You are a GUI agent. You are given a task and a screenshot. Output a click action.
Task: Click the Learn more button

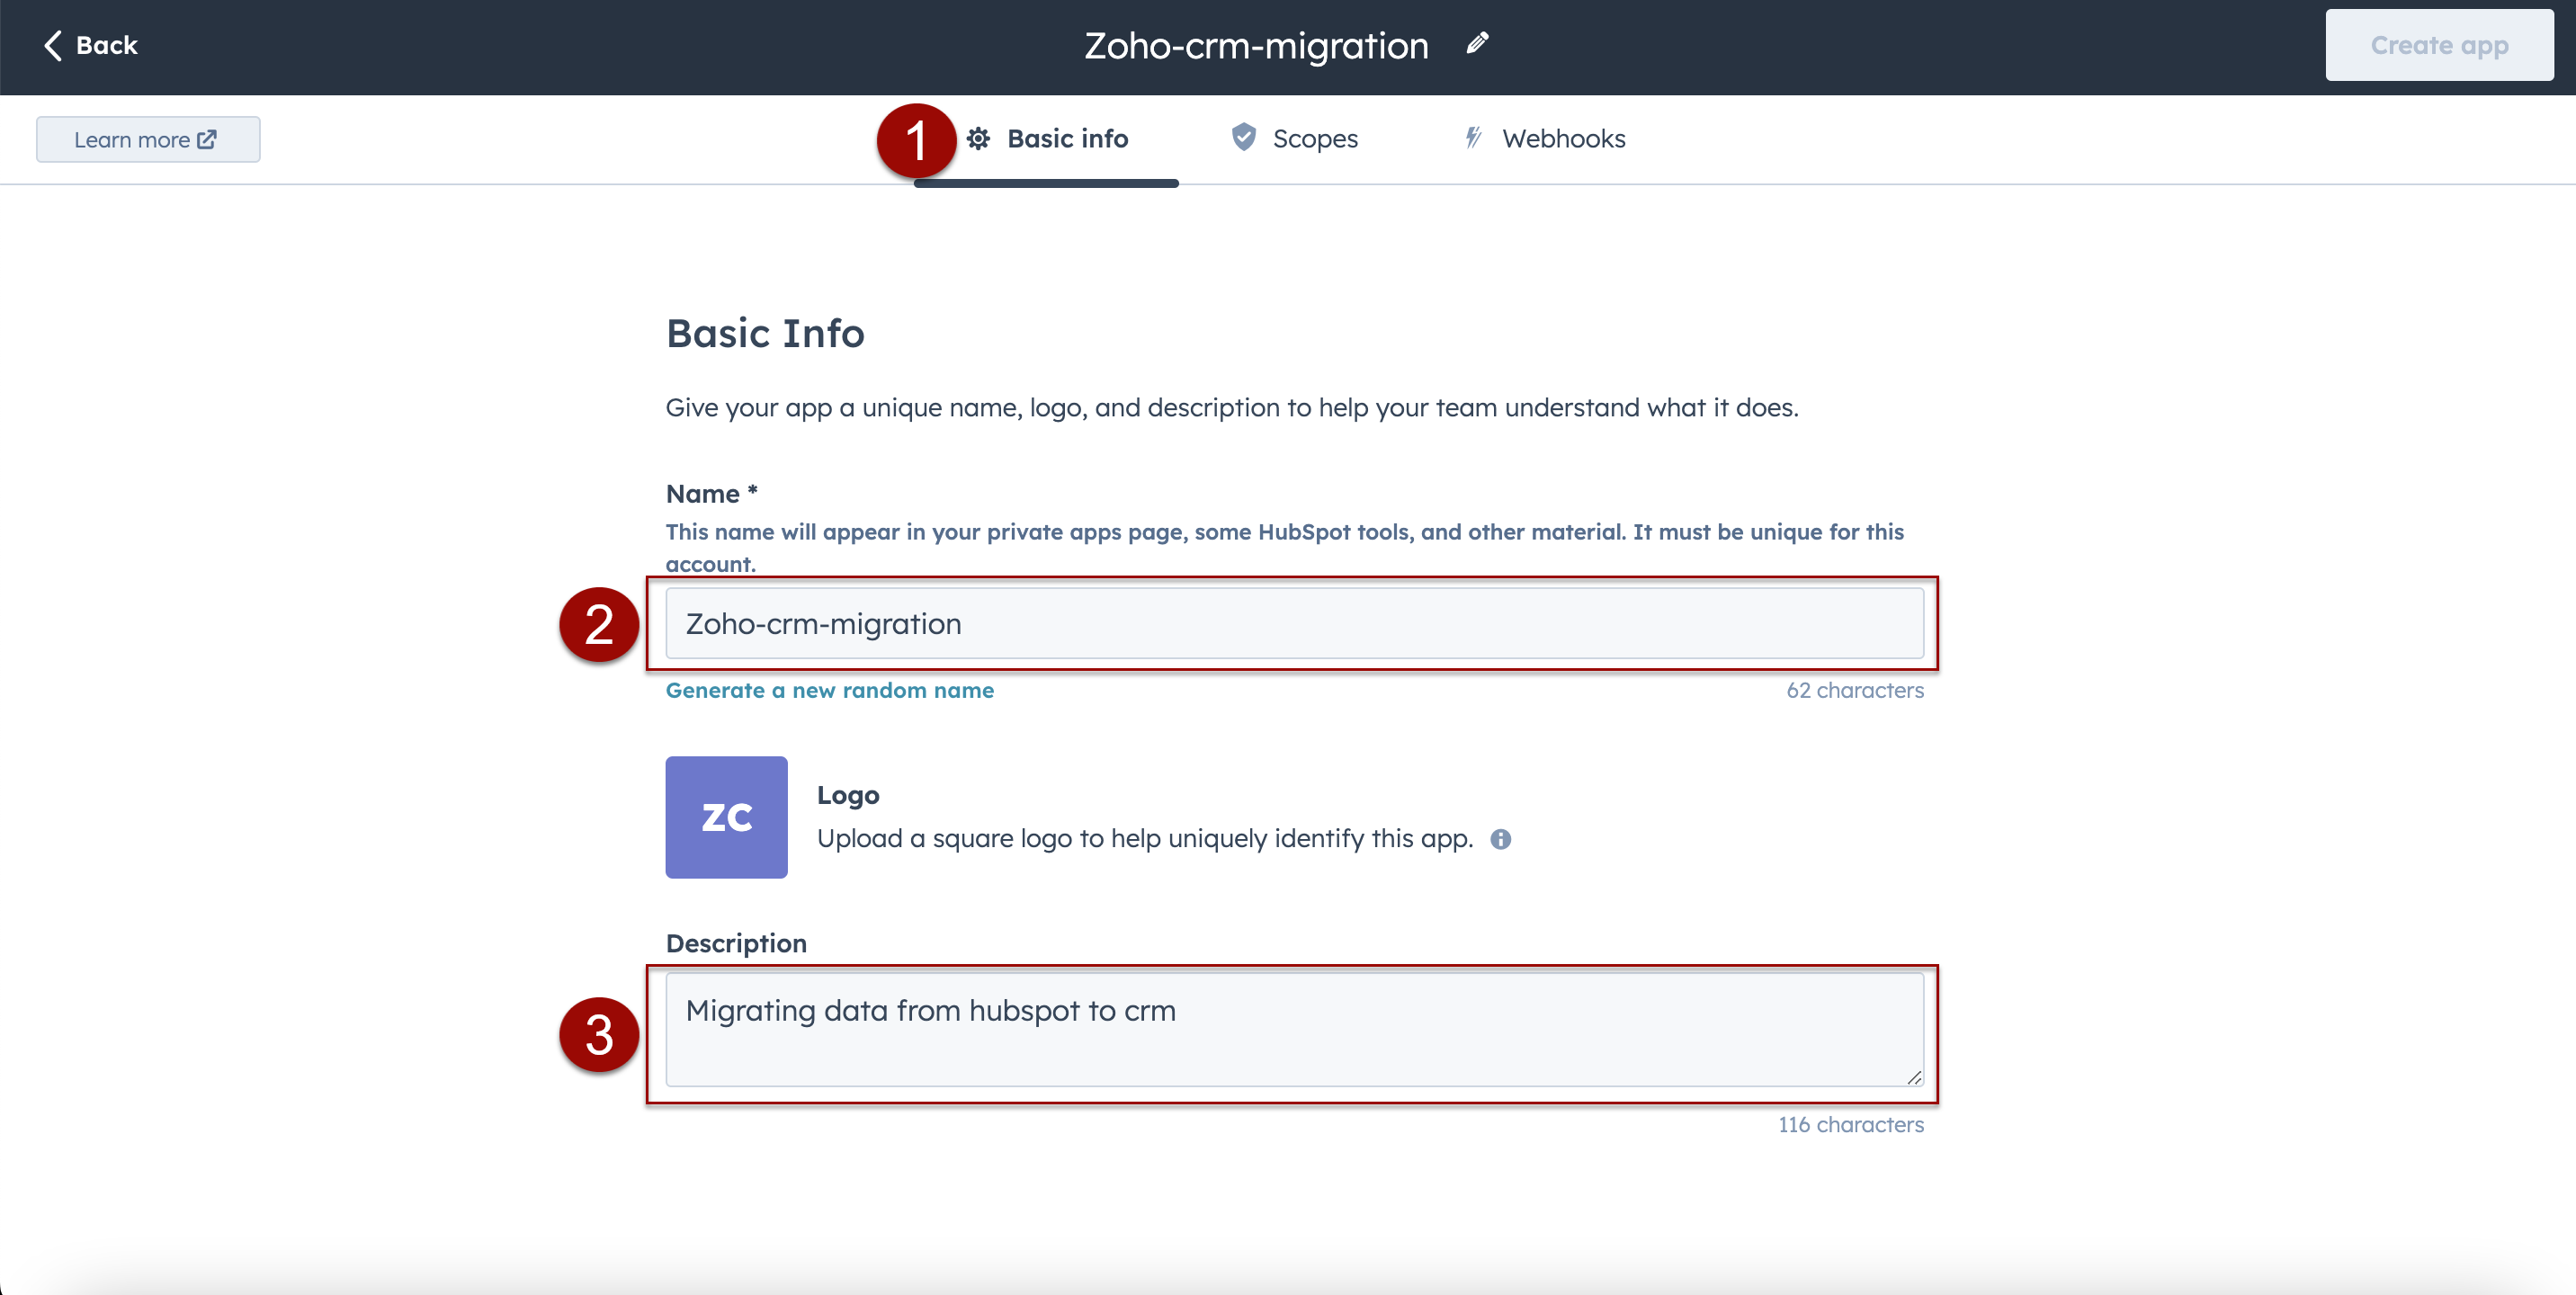[147, 140]
